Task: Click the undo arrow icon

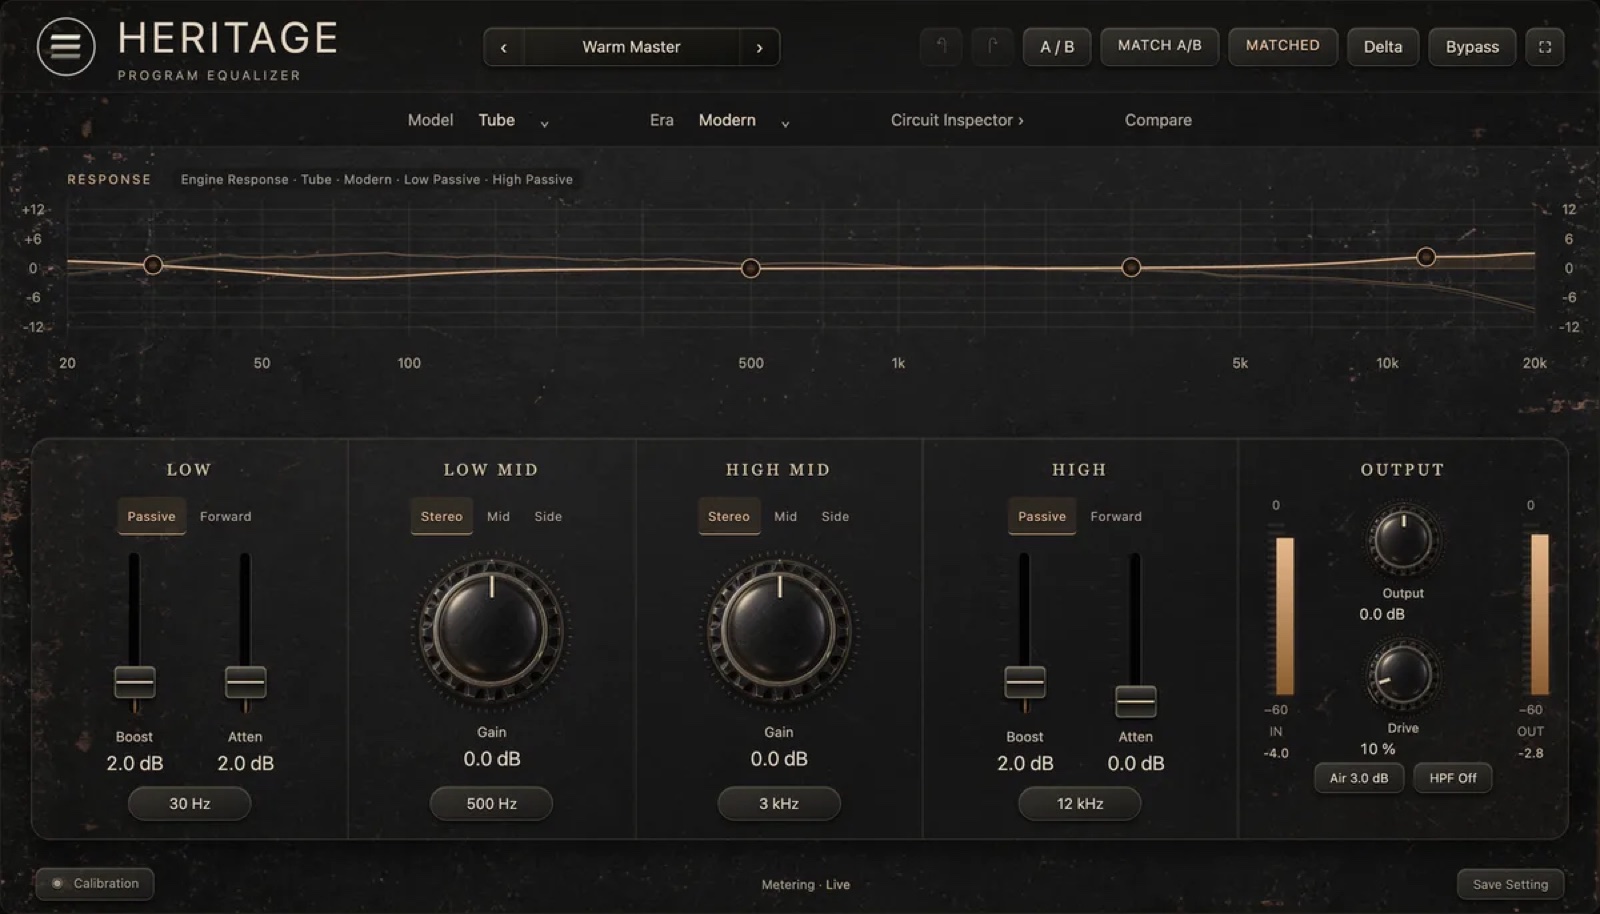Action: click(x=941, y=46)
